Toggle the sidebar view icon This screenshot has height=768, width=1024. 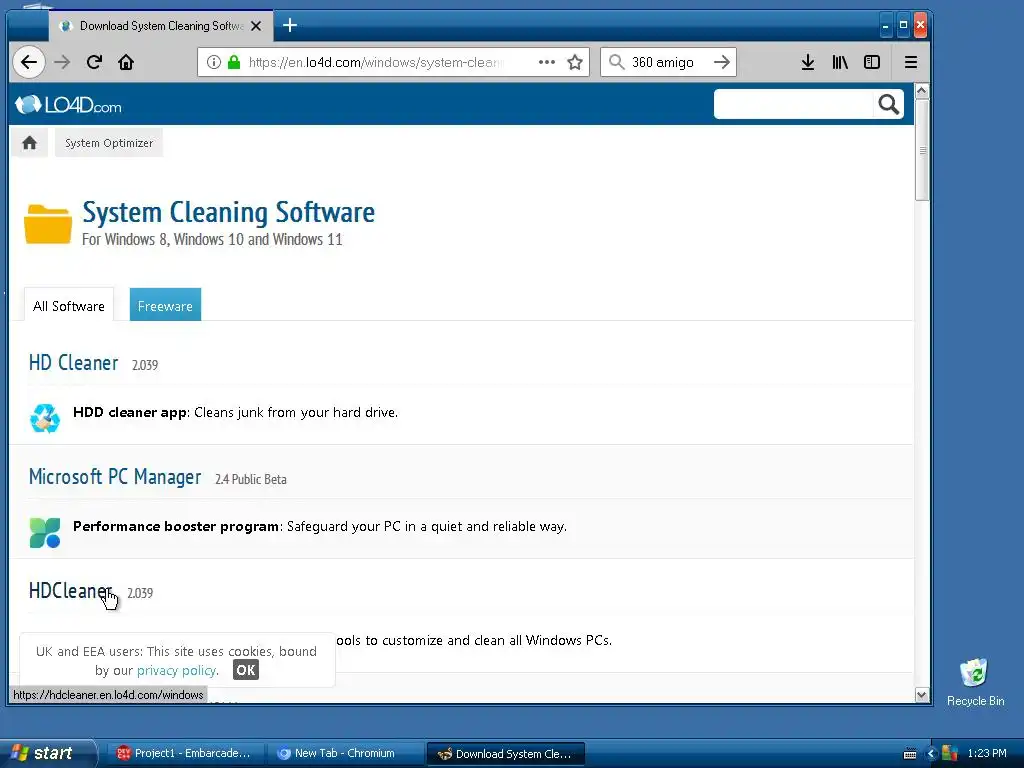872,62
